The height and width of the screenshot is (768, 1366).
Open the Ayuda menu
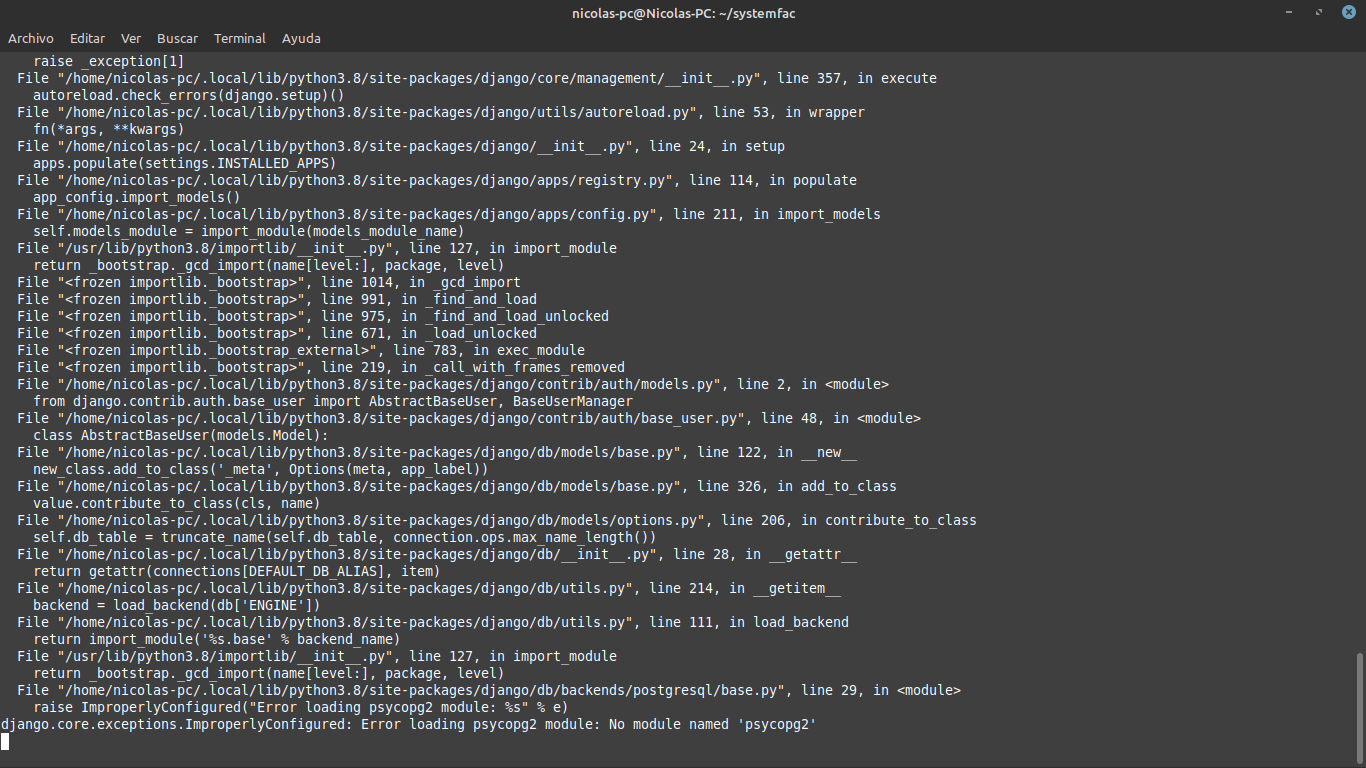point(301,38)
